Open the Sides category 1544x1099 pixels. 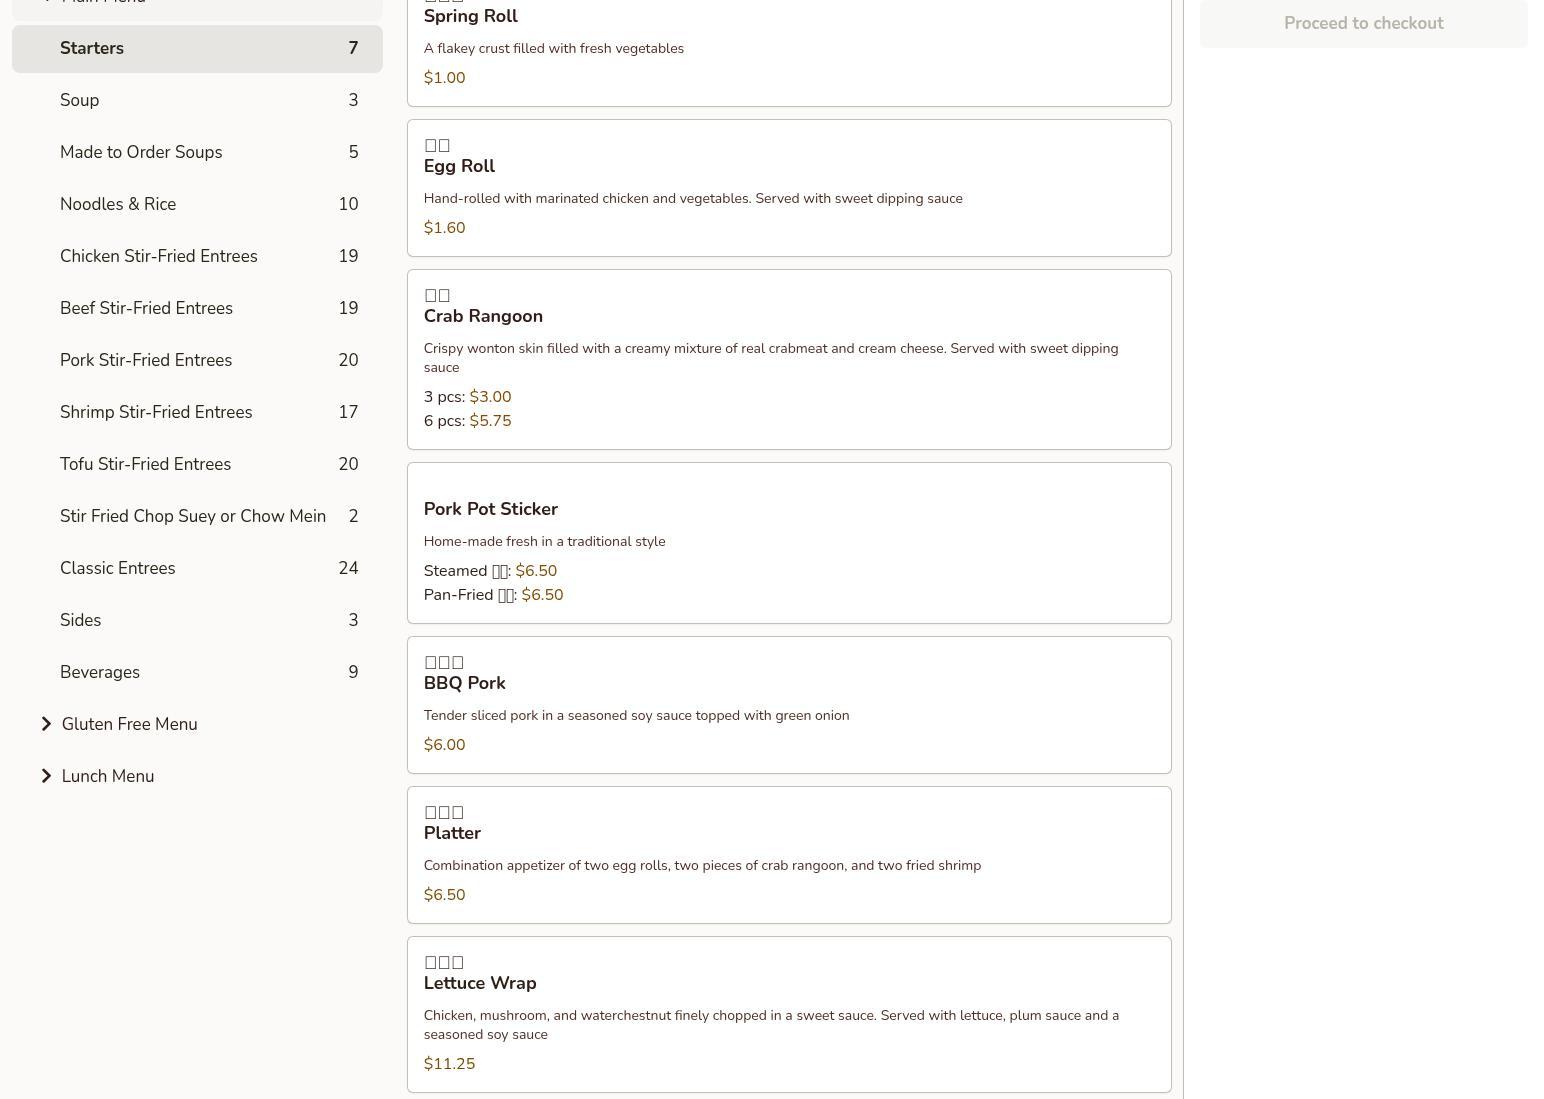[x=197, y=620]
